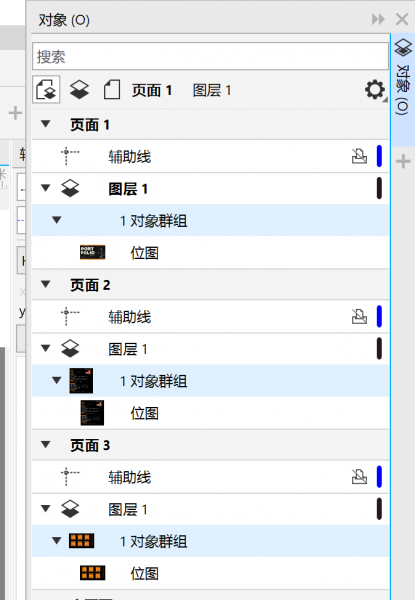Add a docker using the sidebar plus
Screen dimensions: 415x600
pyautogui.click(x=403, y=161)
